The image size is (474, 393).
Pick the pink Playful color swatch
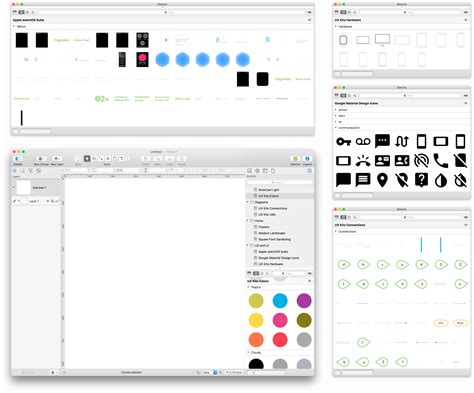[280, 320]
